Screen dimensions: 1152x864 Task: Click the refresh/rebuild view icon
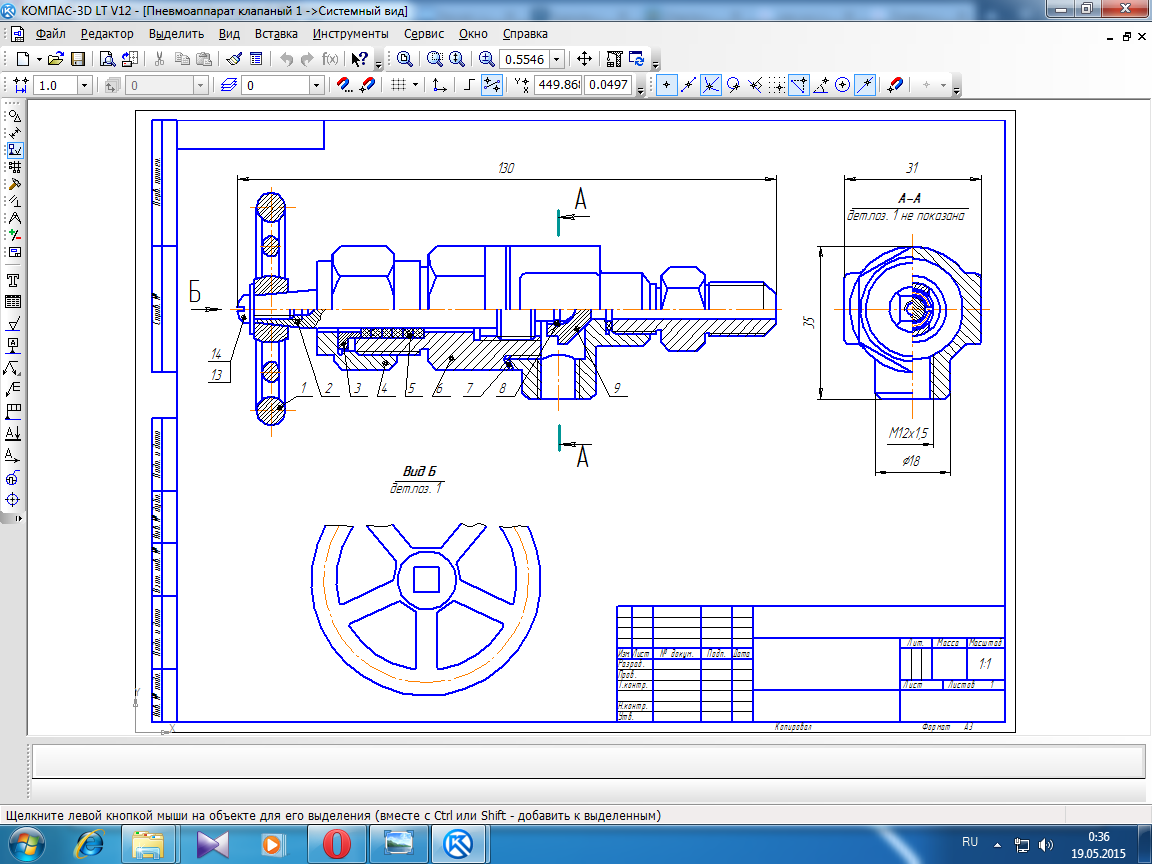click(636, 59)
